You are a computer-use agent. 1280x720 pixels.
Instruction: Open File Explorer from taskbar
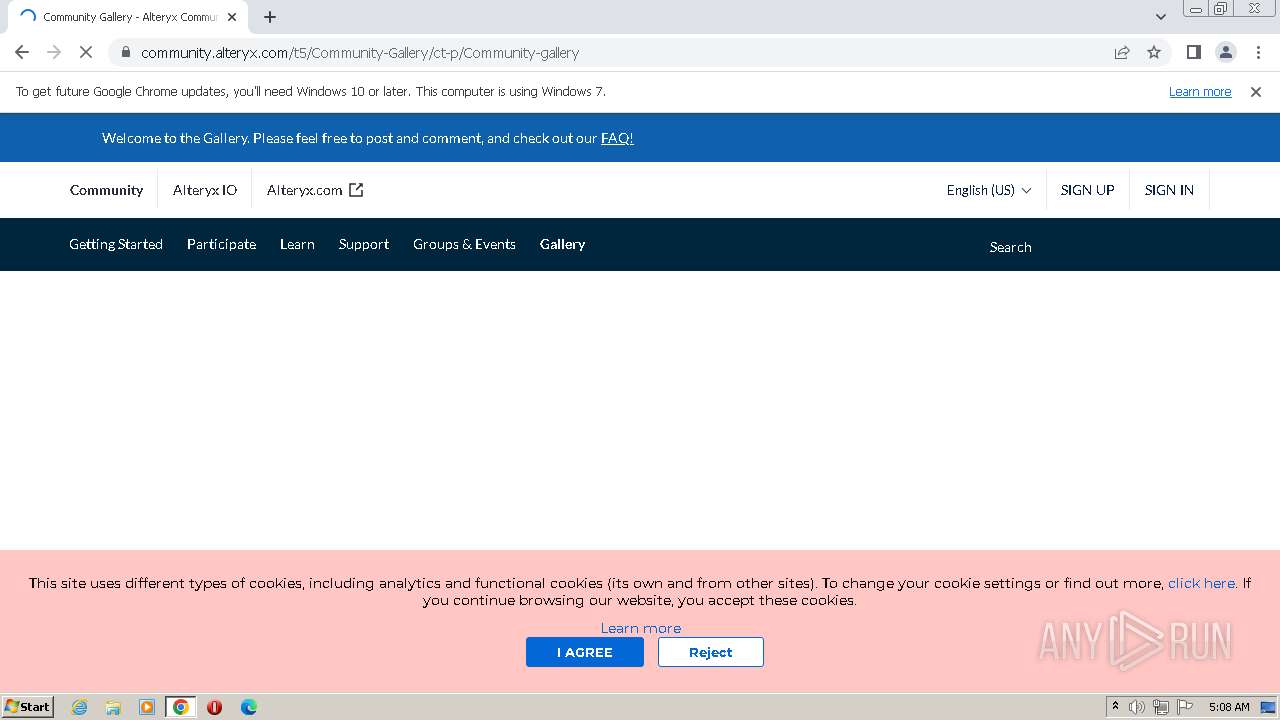pos(113,707)
